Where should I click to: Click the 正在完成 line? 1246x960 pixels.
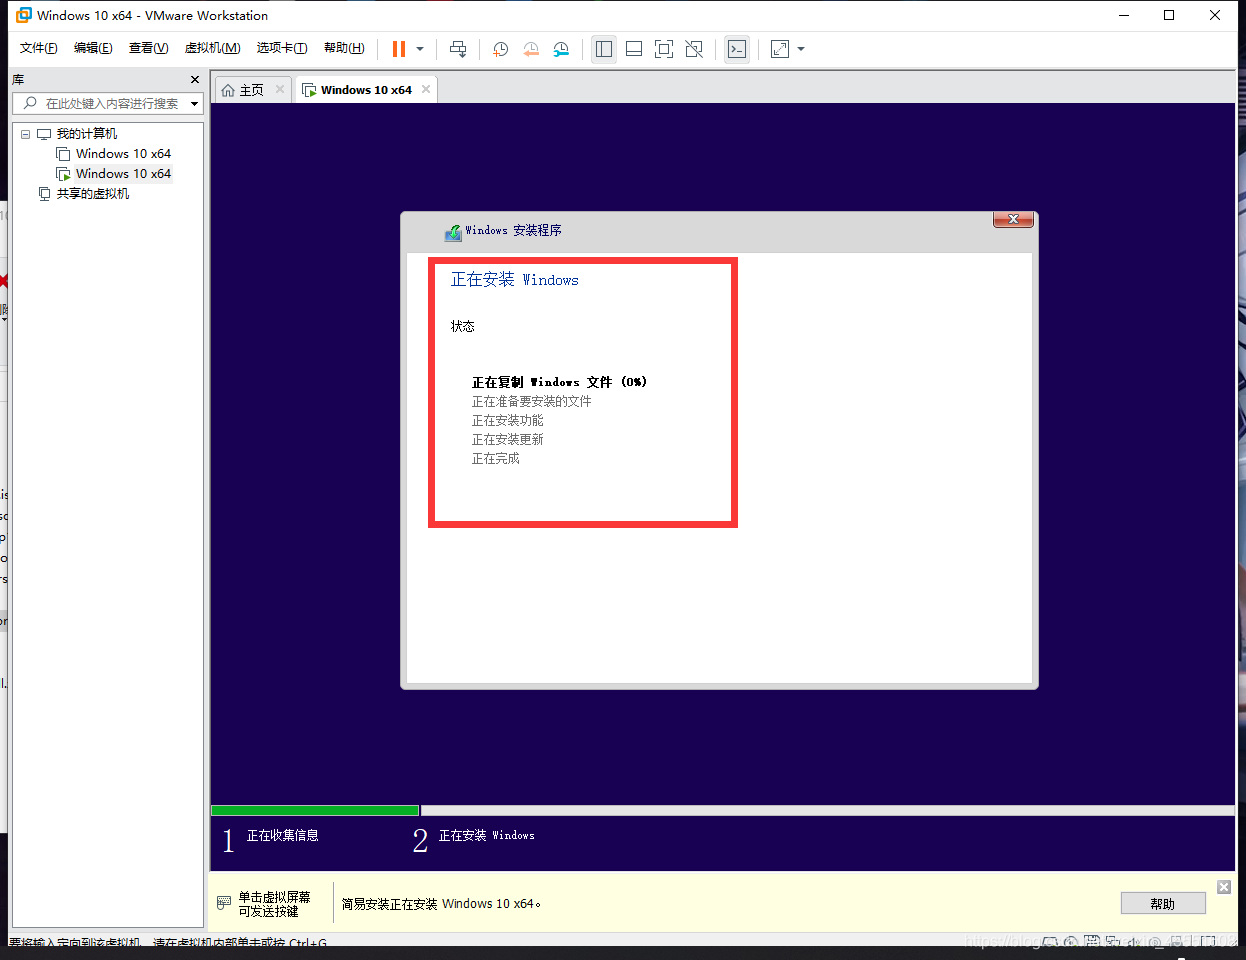pyautogui.click(x=496, y=458)
